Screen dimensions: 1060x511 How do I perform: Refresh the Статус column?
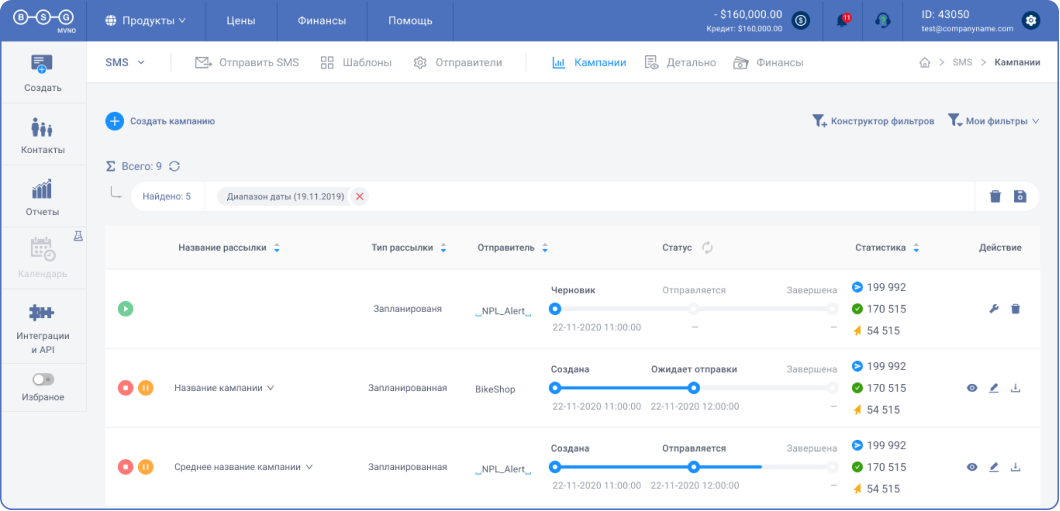click(707, 248)
